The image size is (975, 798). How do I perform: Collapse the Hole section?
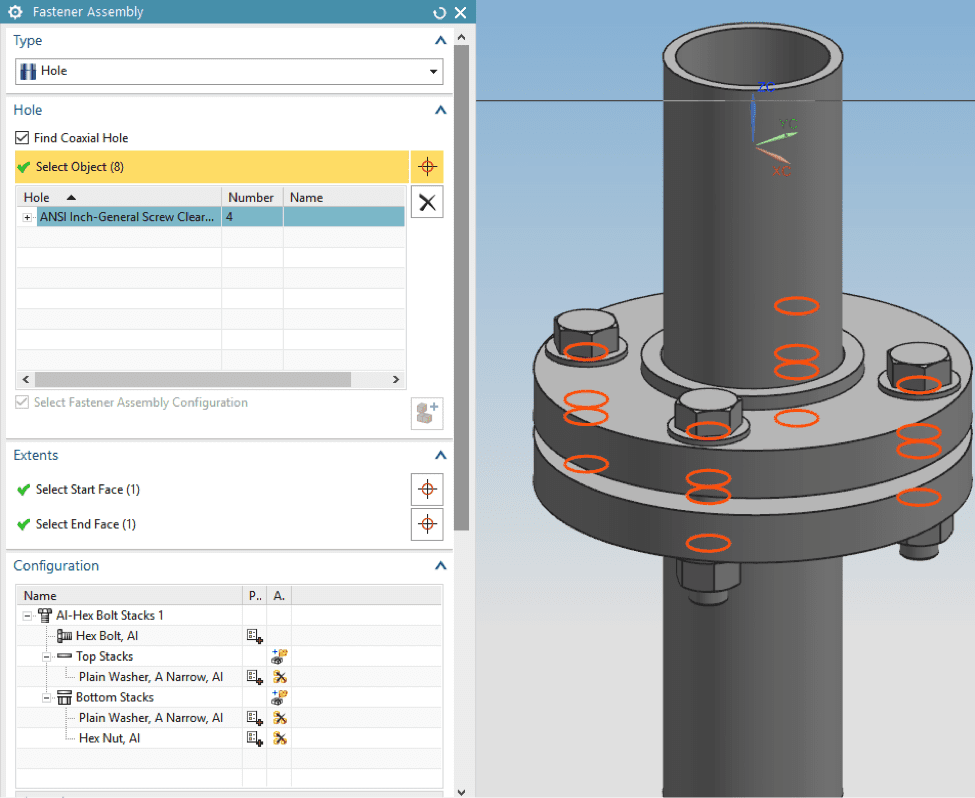click(440, 110)
